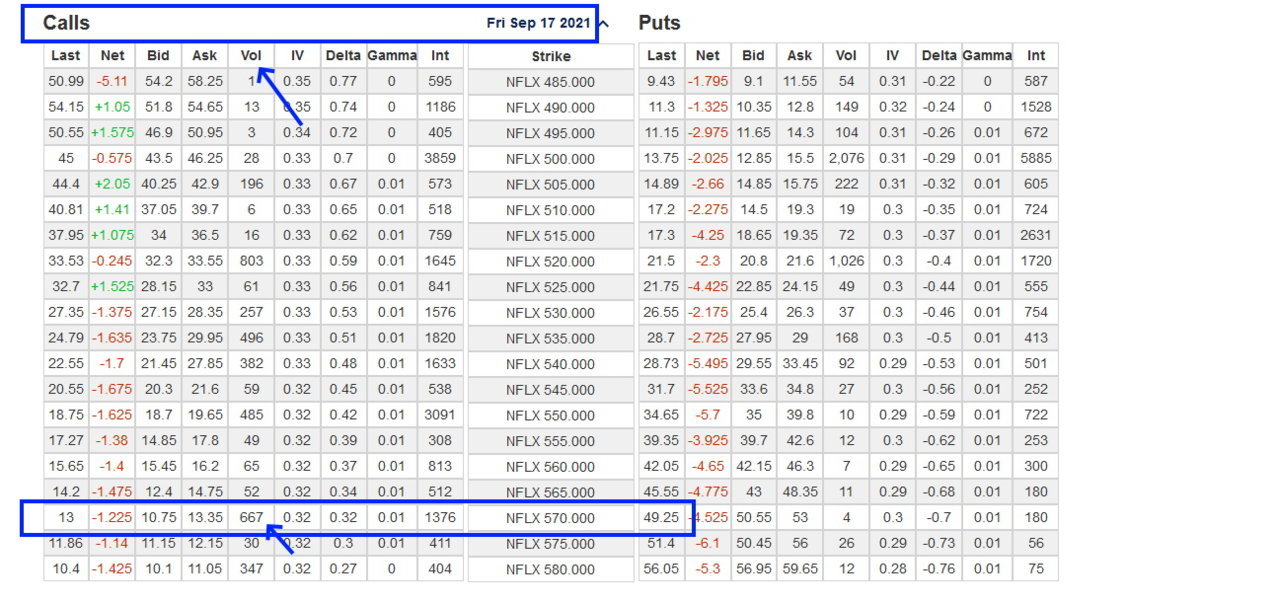Select the NFLX 565.000 strike cell
Image resolution: width=1278 pixels, height=604 pixels.
pos(551,493)
